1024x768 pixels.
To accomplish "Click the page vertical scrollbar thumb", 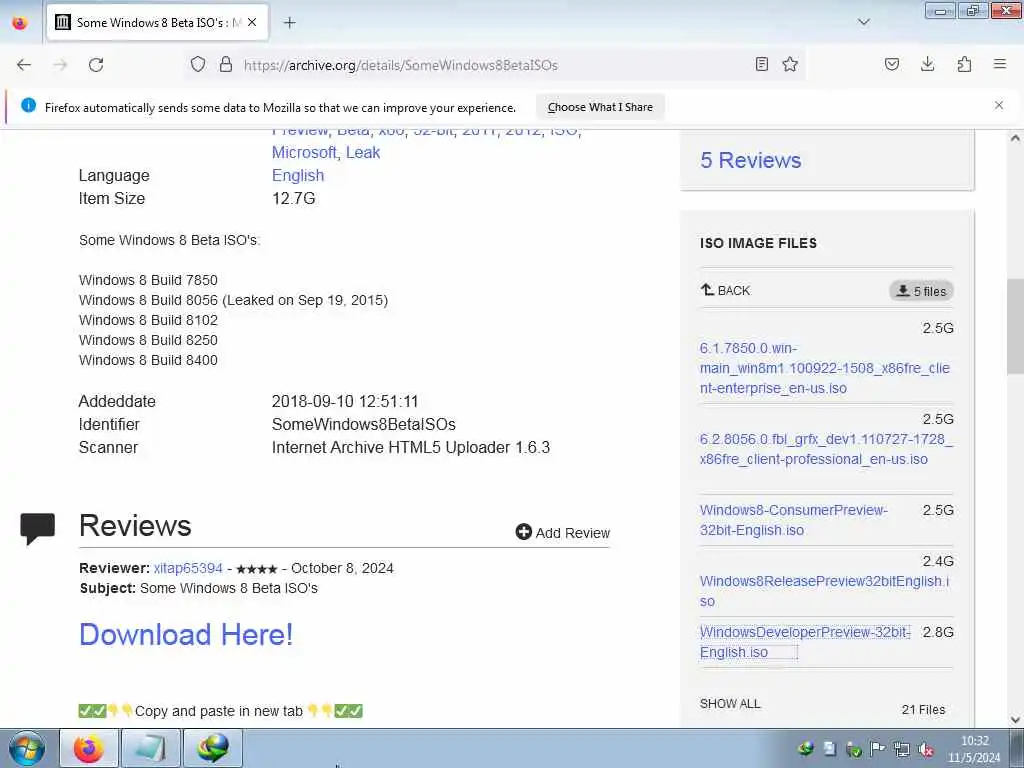I will (1015, 326).
